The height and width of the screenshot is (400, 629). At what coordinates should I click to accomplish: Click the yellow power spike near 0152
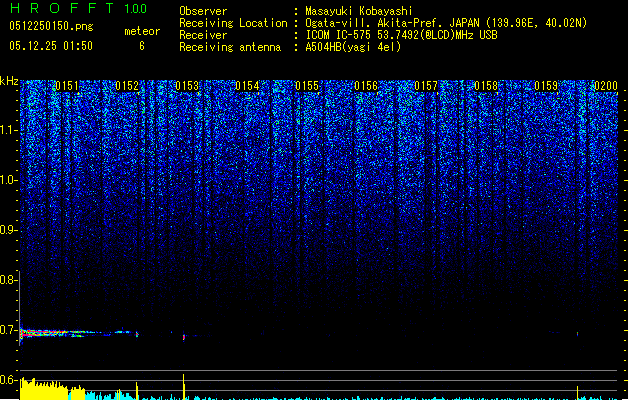click(x=137, y=390)
